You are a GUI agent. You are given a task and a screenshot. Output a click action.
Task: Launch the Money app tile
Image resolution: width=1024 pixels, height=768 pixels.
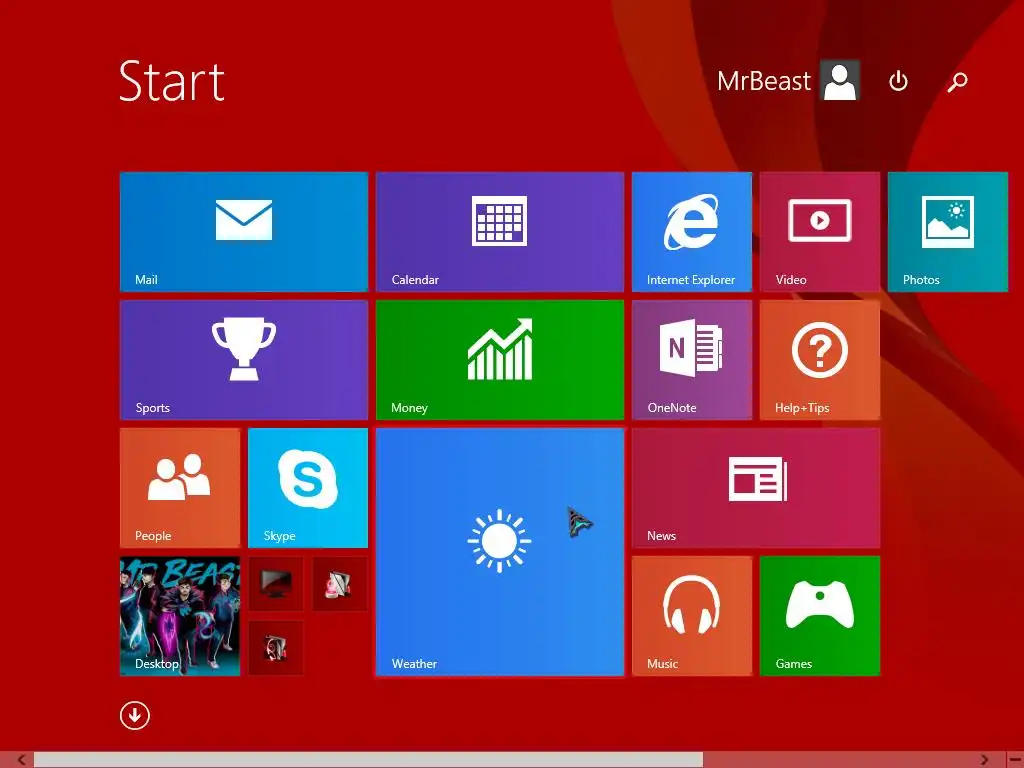pos(500,360)
